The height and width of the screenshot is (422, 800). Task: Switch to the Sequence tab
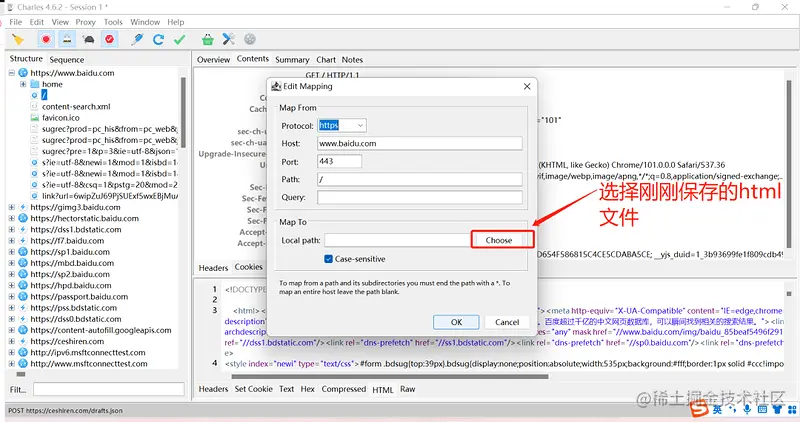click(x=67, y=60)
